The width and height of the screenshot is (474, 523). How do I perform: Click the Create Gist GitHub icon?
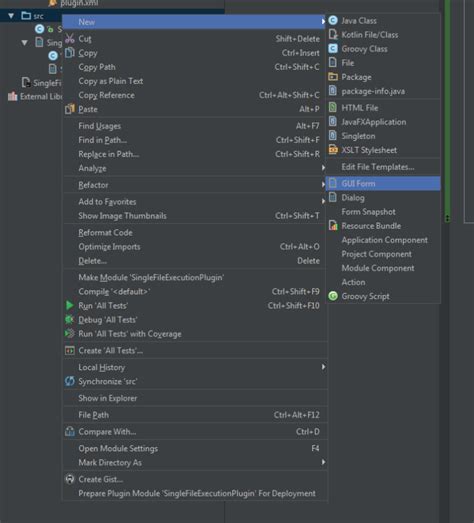tap(70, 479)
